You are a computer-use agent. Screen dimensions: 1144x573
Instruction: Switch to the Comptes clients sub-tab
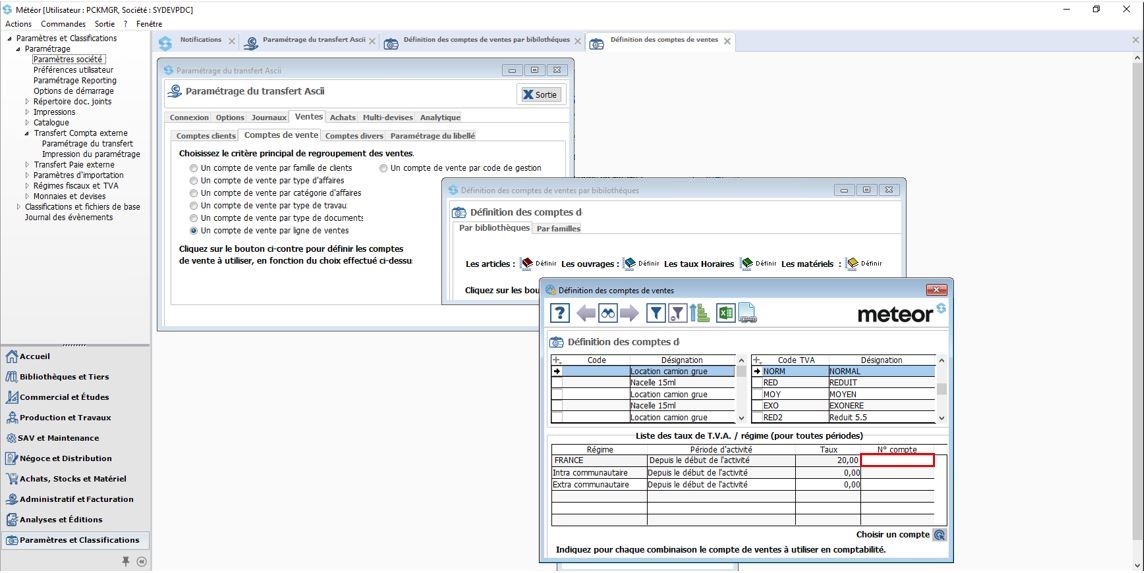pos(206,136)
